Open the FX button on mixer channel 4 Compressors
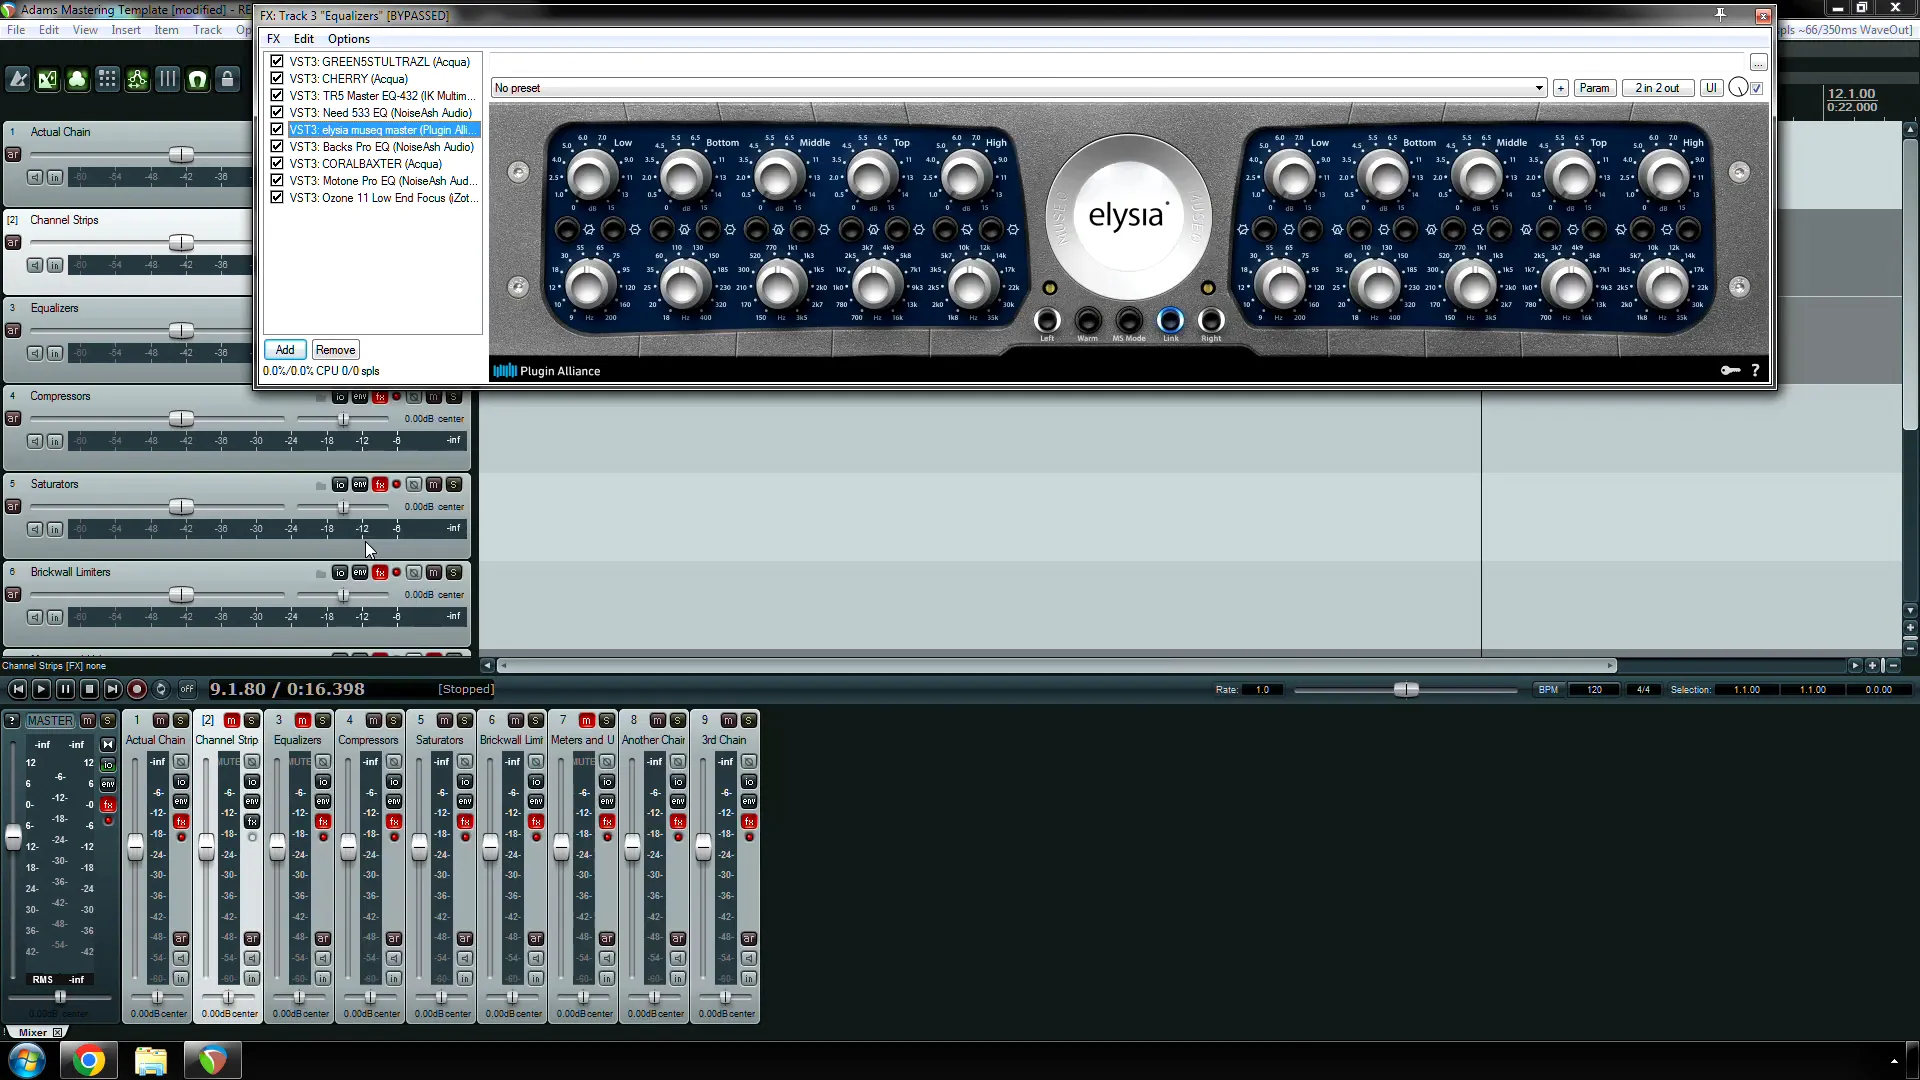 pos(394,822)
